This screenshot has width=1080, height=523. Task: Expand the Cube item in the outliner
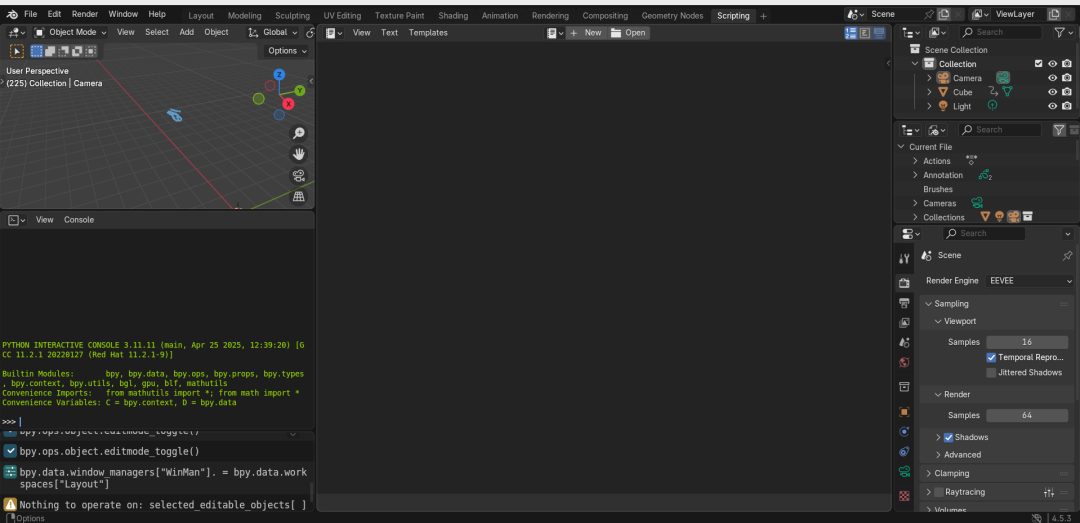pos(929,92)
